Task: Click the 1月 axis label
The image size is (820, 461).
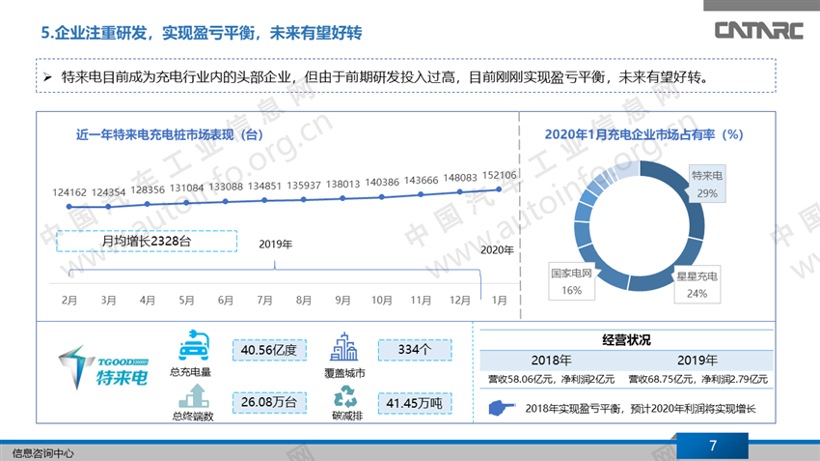Action: (x=499, y=301)
